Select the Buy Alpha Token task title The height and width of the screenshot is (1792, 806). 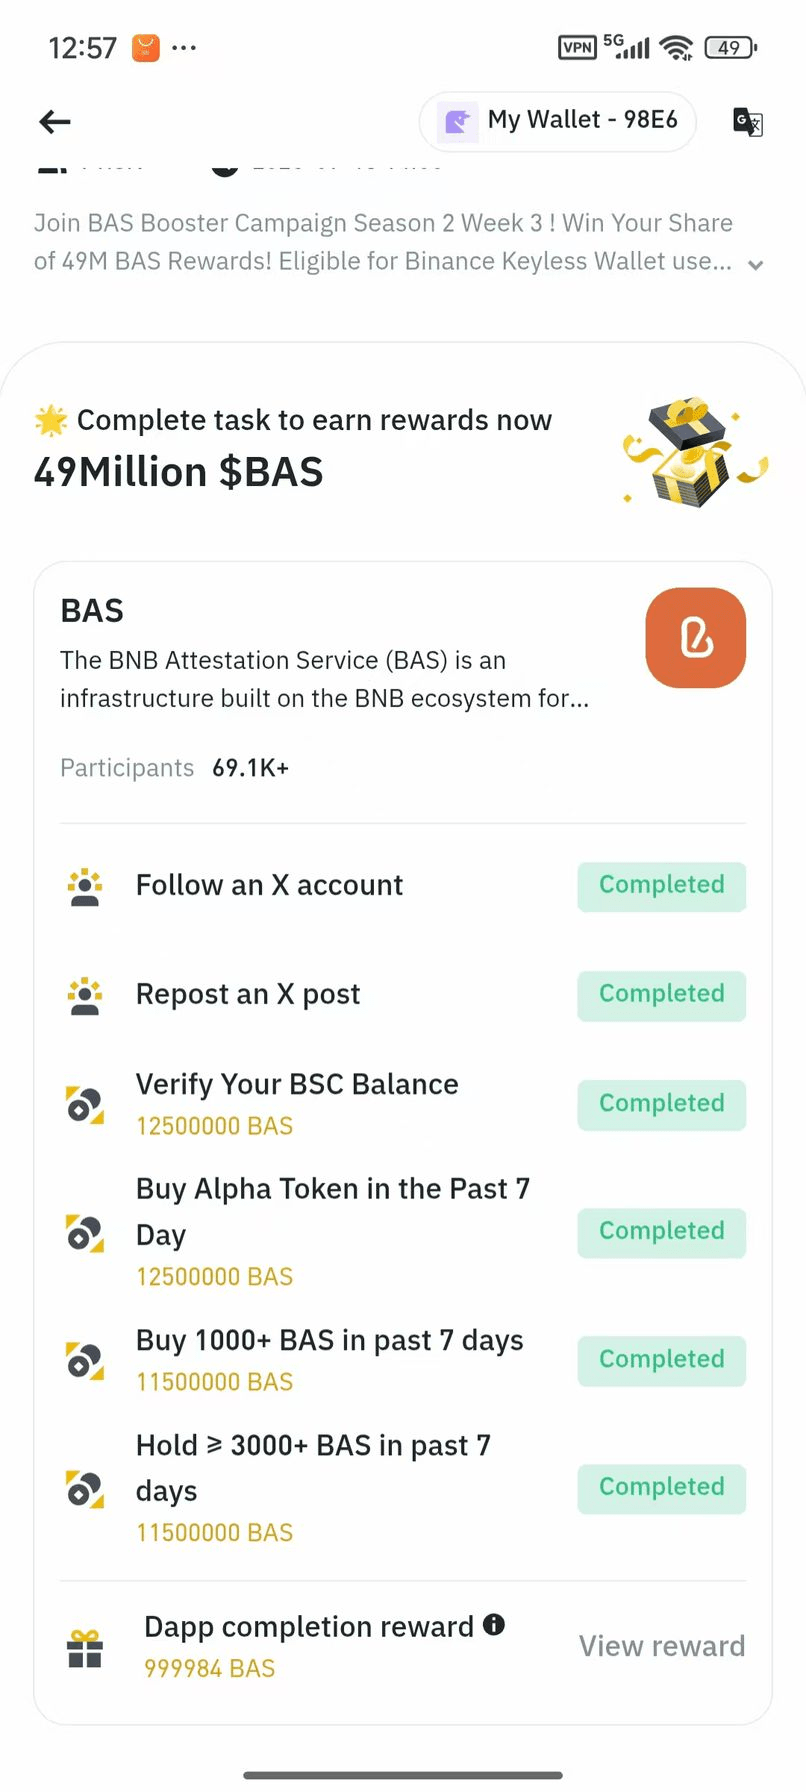tap(332, 1211)
